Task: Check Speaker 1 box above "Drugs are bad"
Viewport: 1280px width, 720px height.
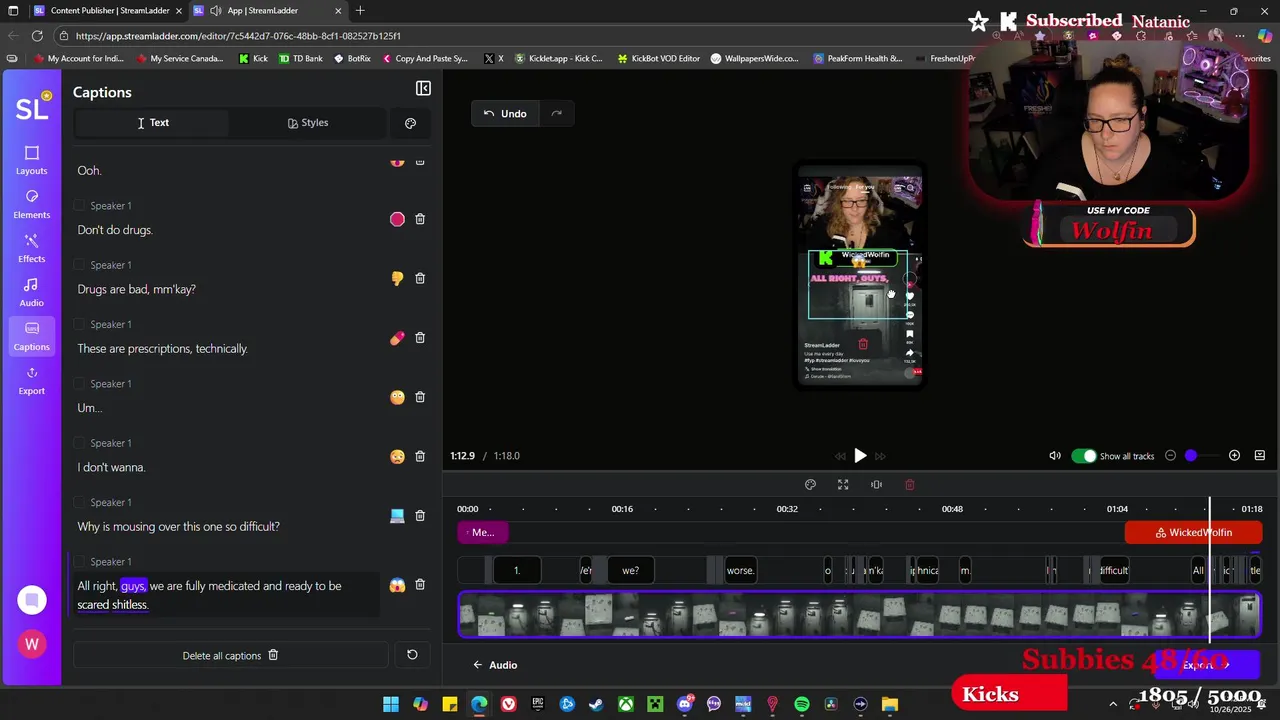Action: [79, 265]
